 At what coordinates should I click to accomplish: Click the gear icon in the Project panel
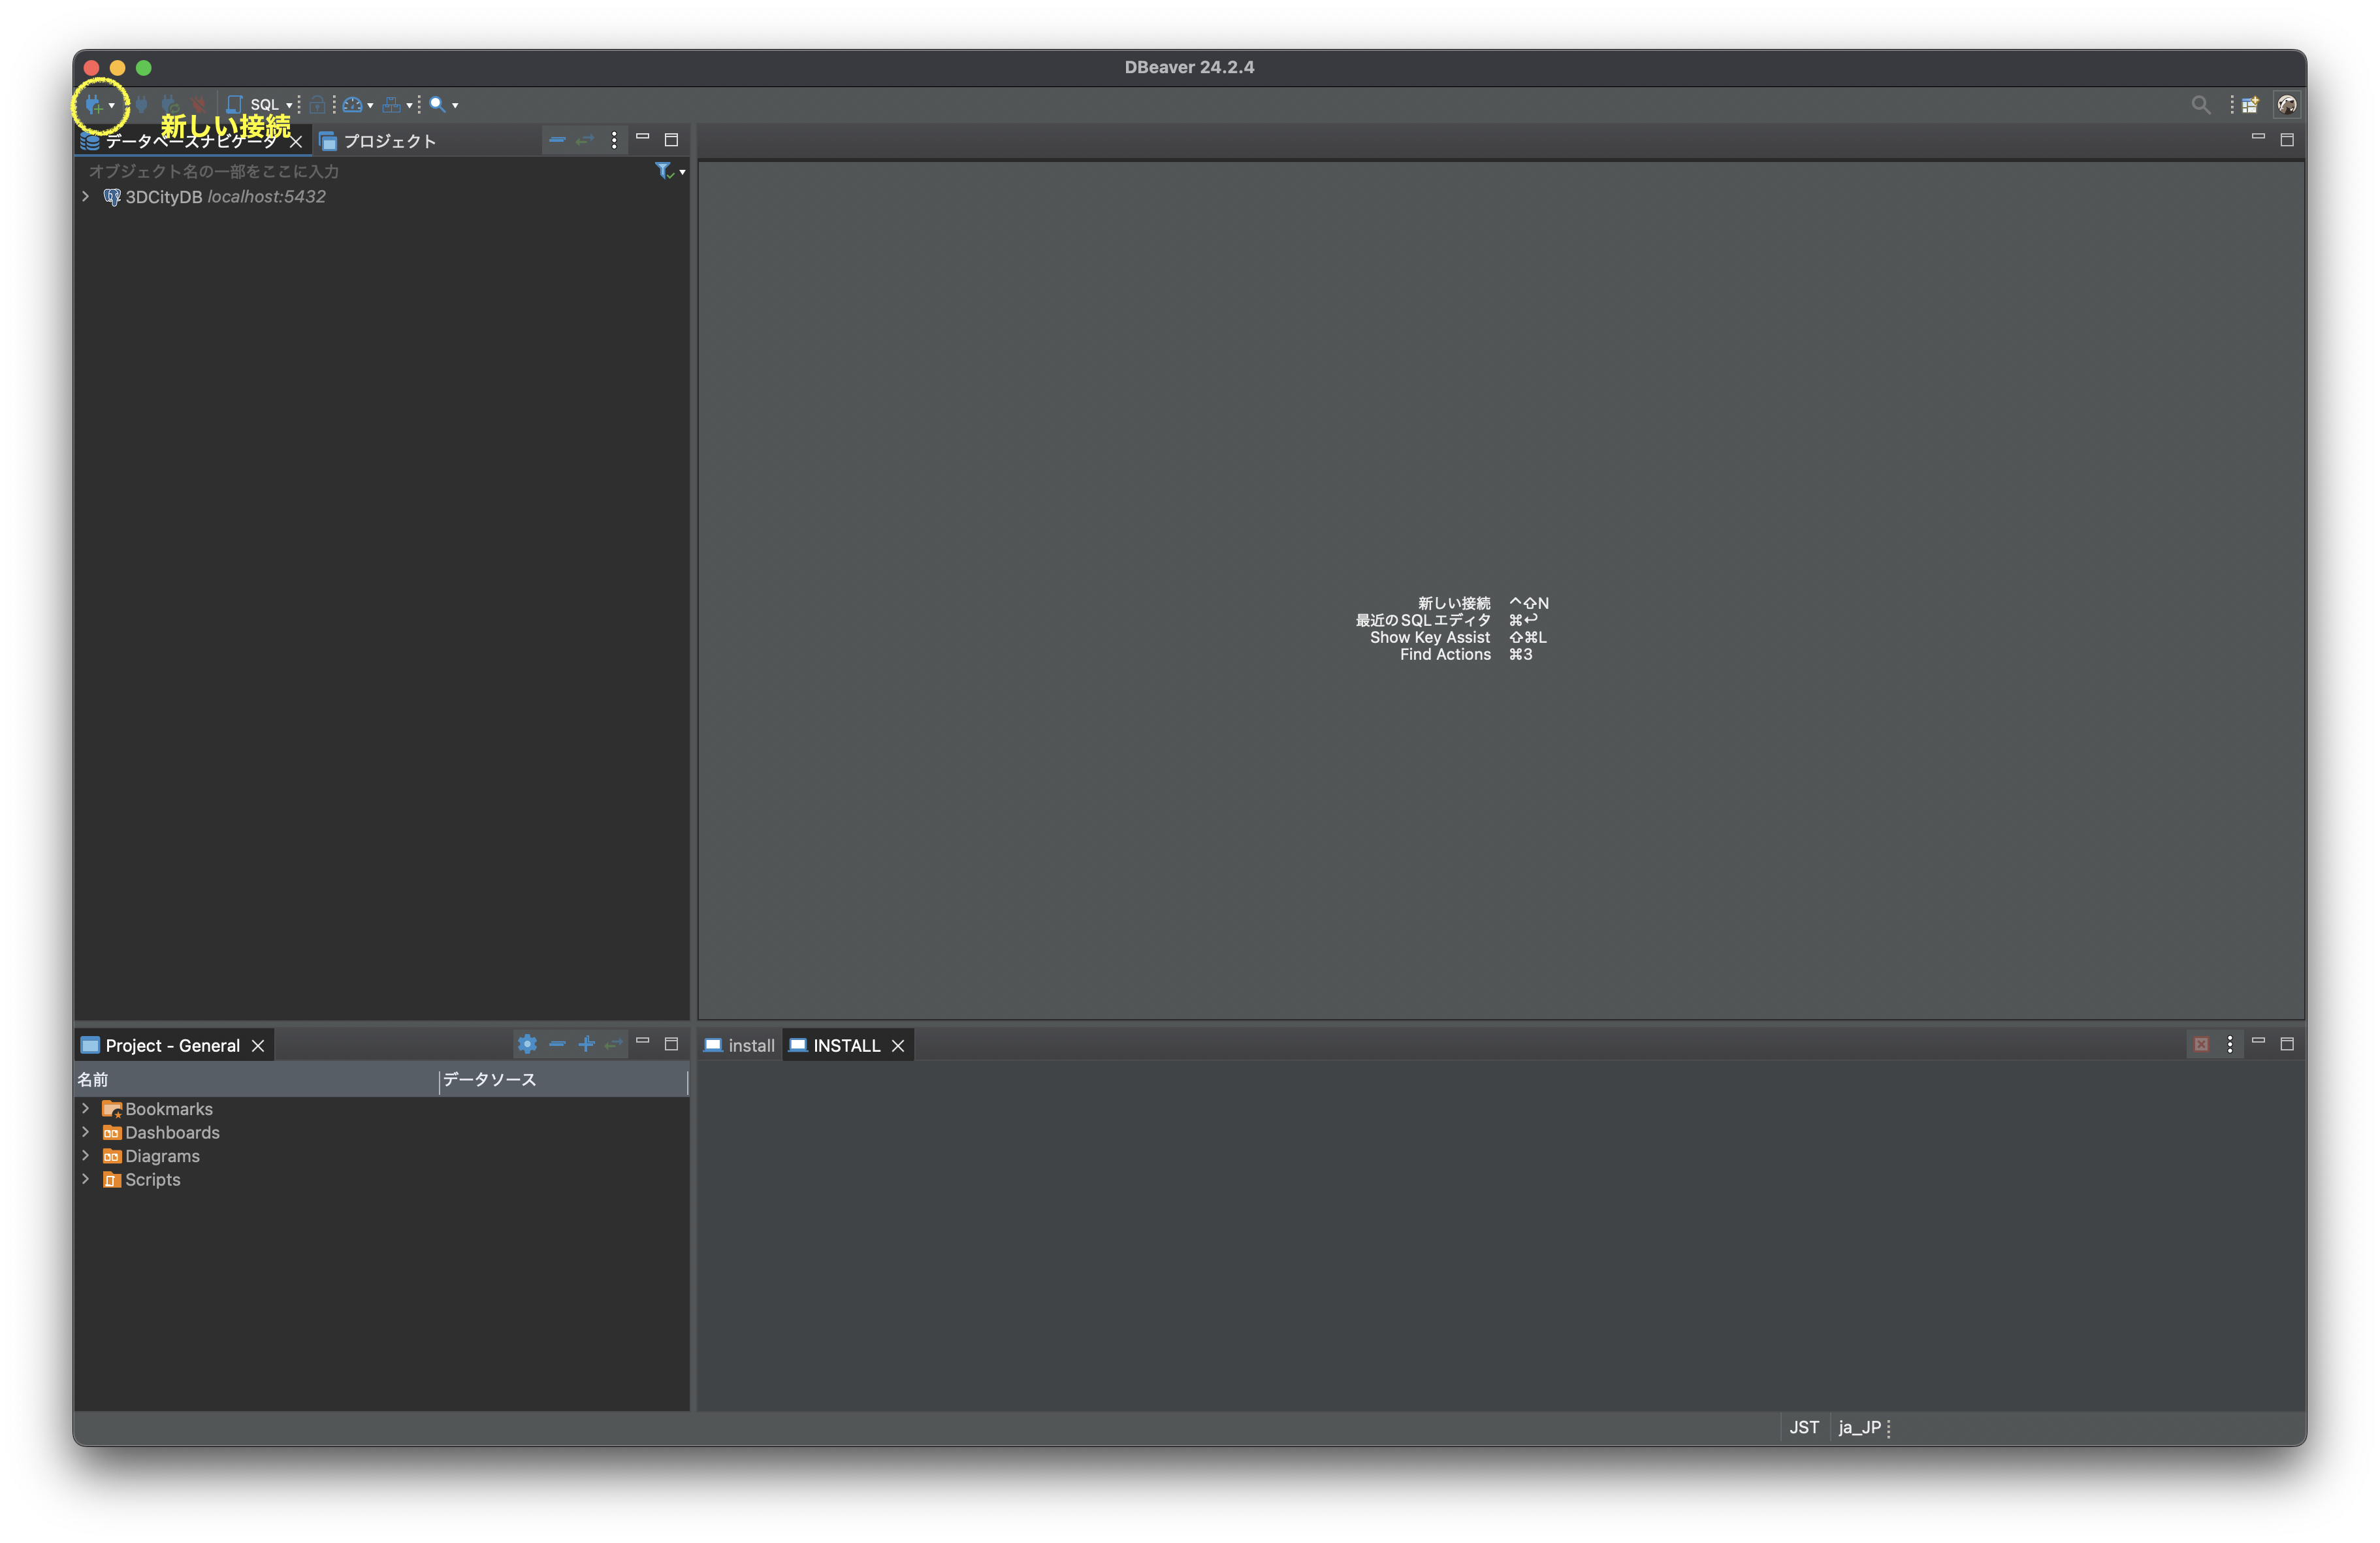[527, 1044]
